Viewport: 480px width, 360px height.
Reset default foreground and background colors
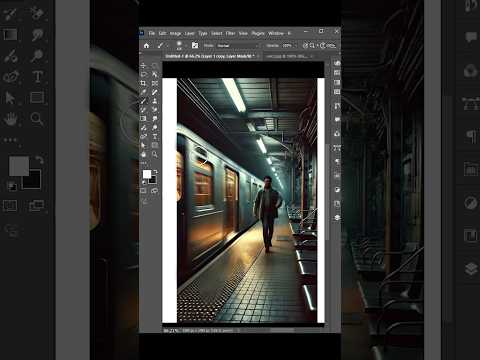(x=144, y=182)
